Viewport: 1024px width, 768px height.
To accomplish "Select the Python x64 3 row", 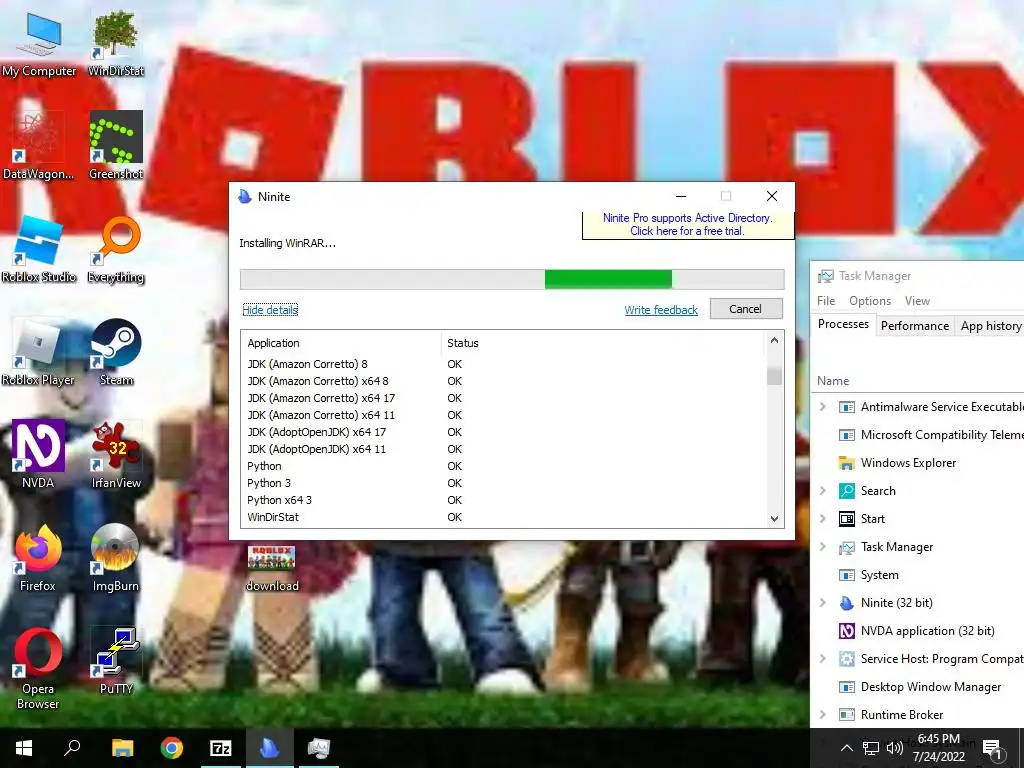I will pyautogui.click(x=503, y=500).
